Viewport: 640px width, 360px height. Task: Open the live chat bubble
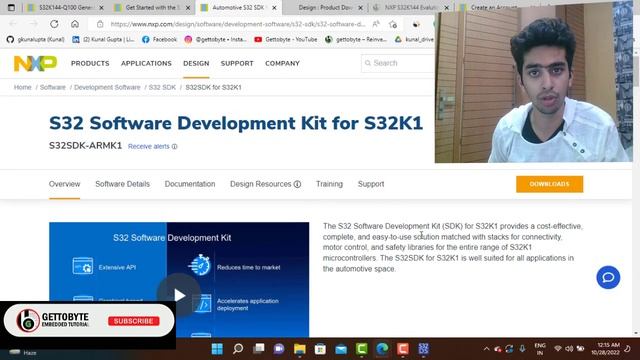pos(608,278)
